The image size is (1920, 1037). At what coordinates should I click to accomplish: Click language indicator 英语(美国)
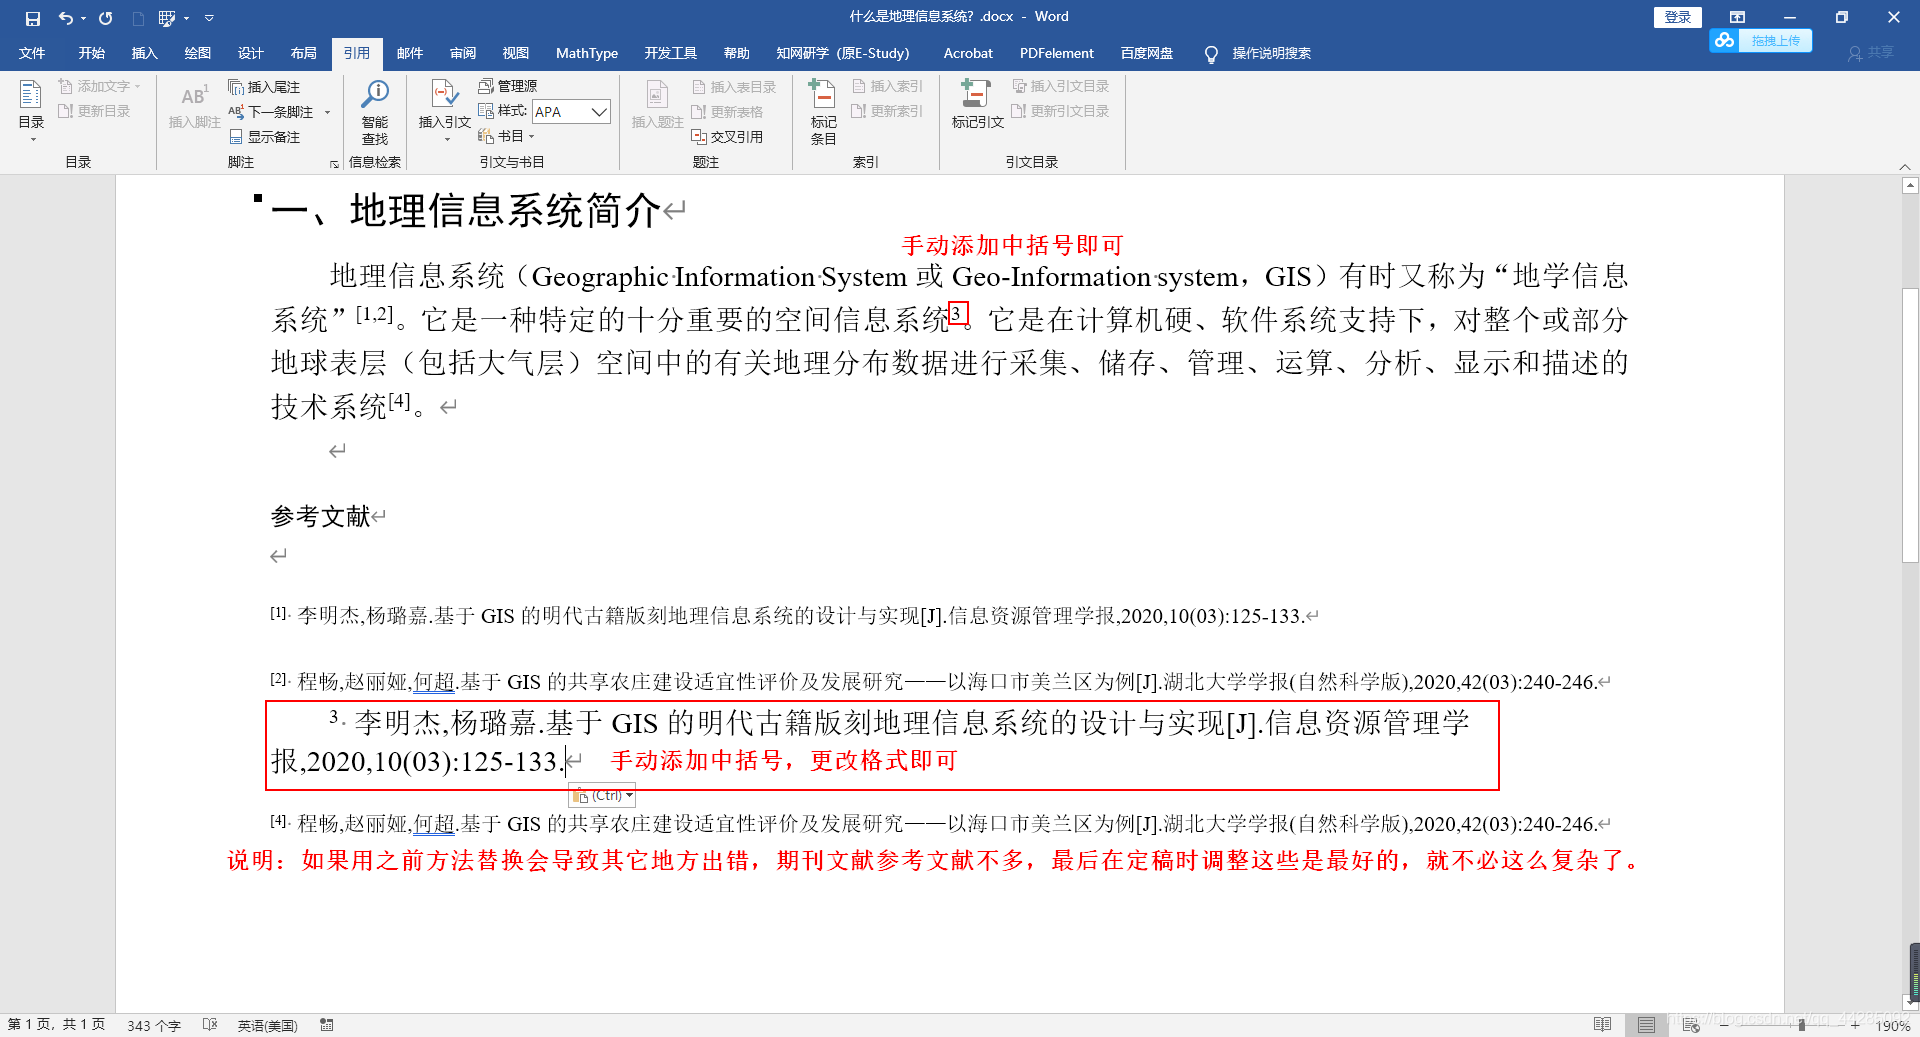coord(267,1025)
